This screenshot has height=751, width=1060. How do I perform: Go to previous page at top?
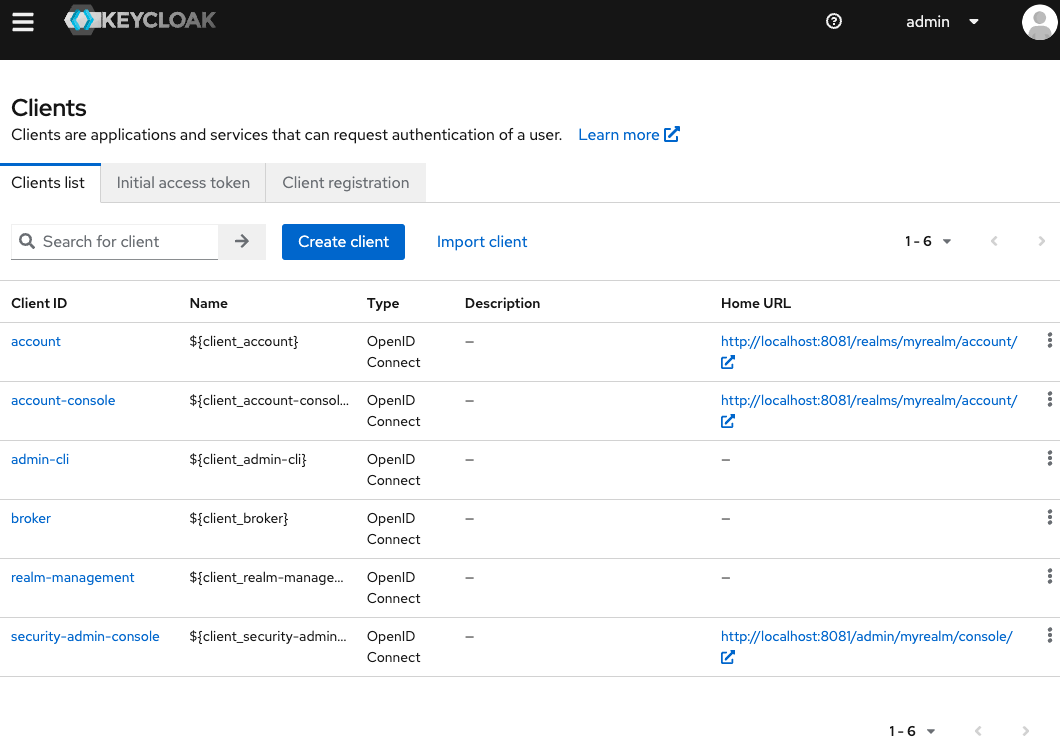[x=994, y=241]
